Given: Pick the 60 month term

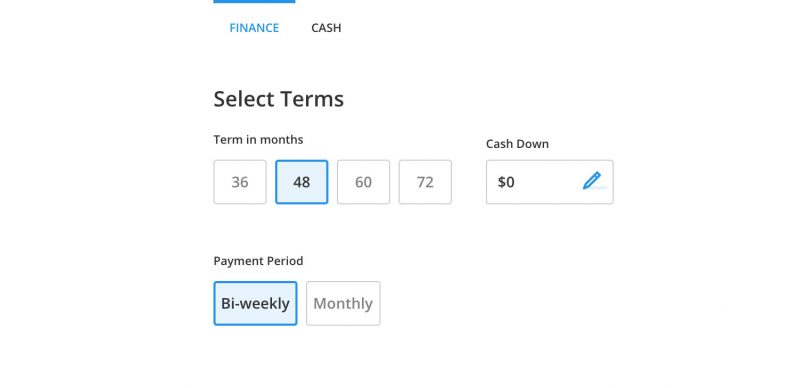Looking at the screenshot, I should (363, 182).
